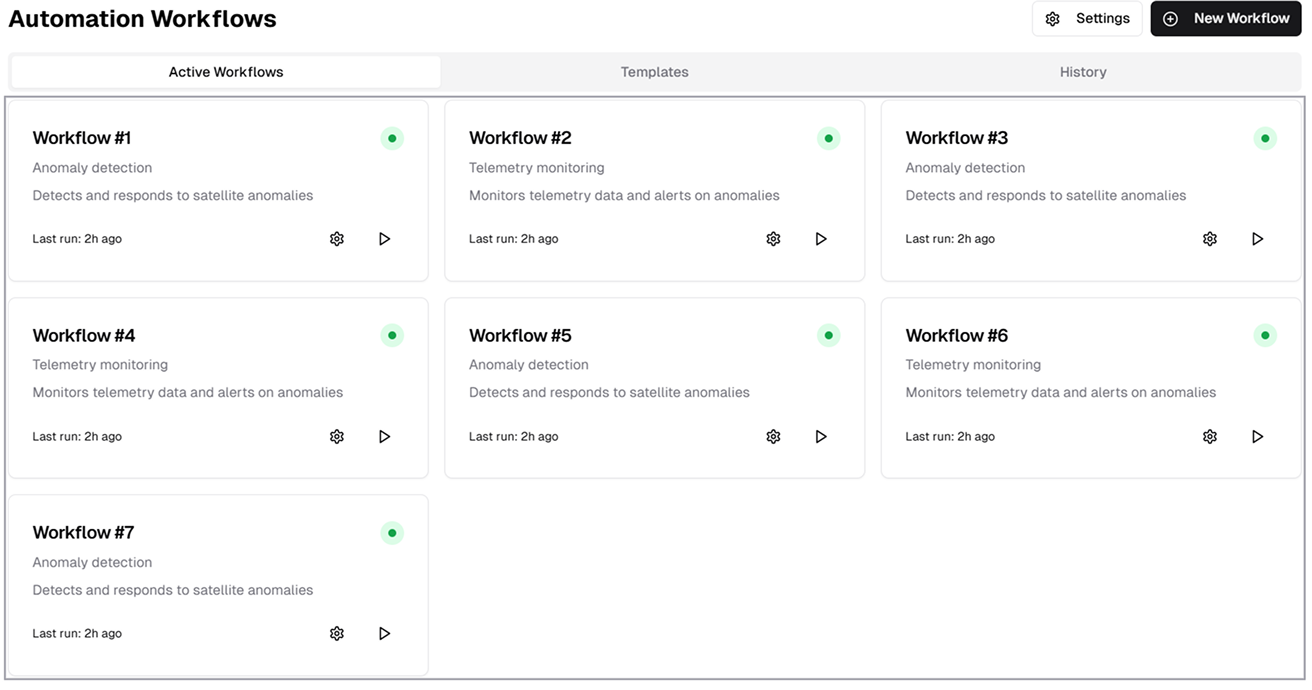
Task: Click Workflow #6 description about telemetry alerts
Action: coord(1061,393)
